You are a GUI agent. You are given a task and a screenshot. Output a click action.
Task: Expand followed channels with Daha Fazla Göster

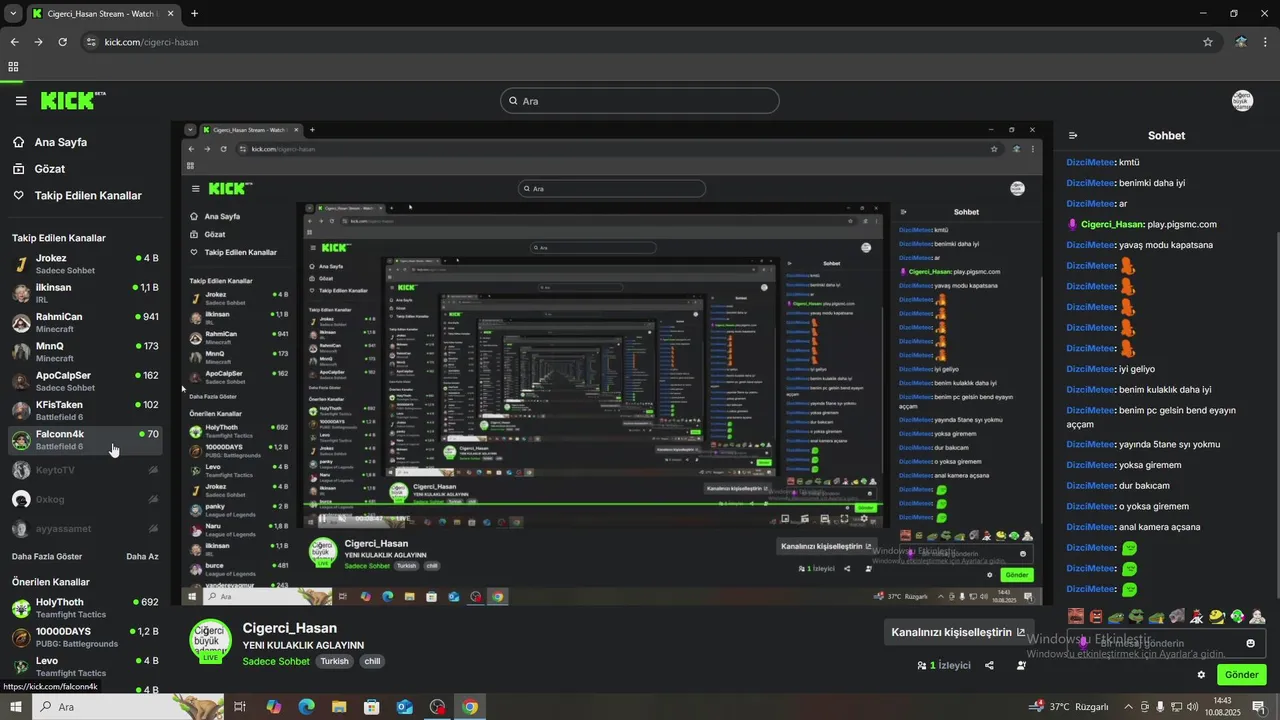[47, 556]
